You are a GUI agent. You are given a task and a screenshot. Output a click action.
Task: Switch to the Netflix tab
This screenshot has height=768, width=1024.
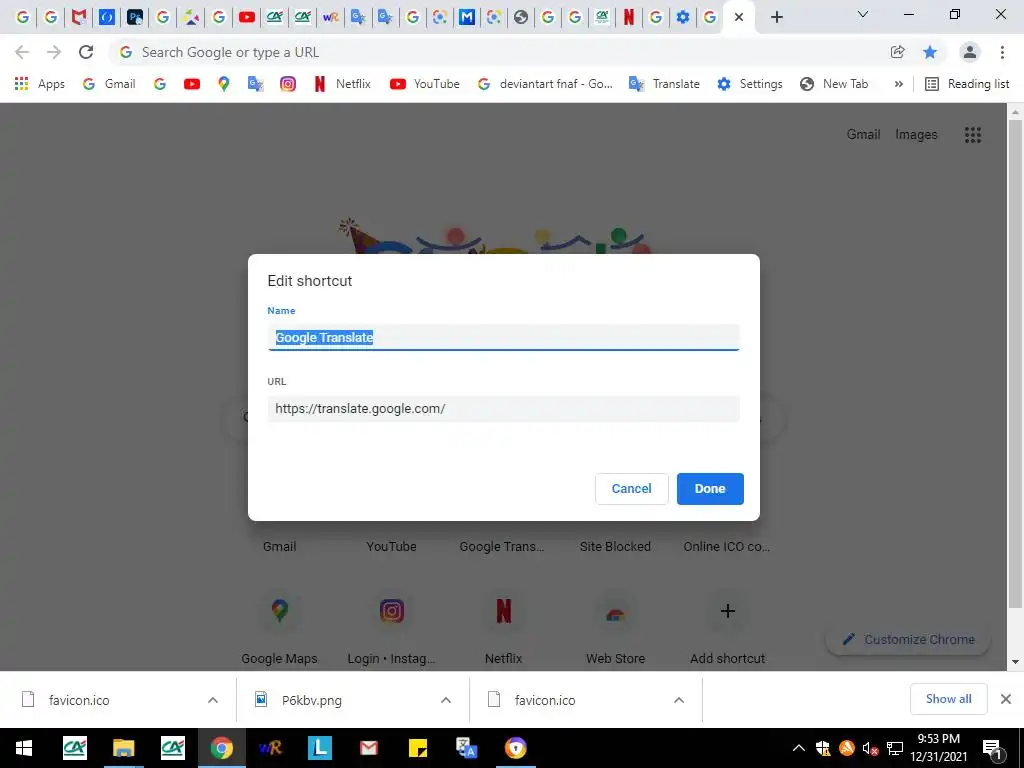click(628, 17)
